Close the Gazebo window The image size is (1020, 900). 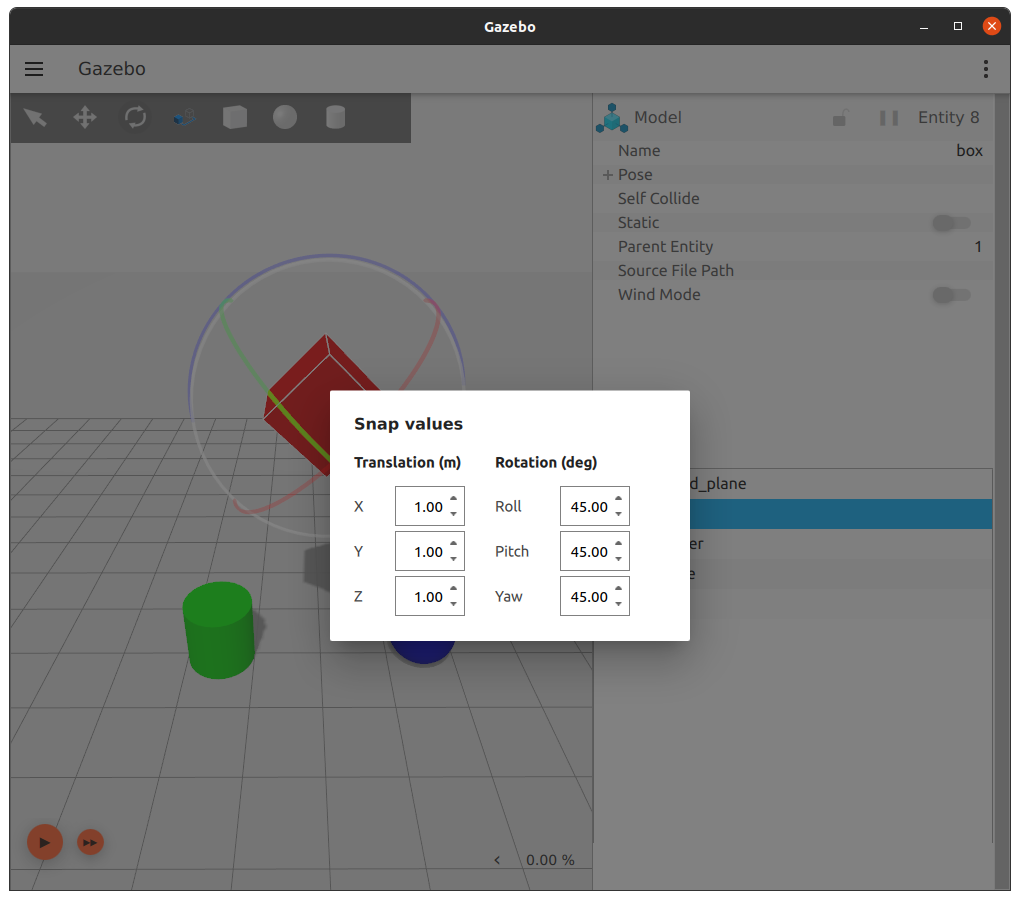(991, 26)
